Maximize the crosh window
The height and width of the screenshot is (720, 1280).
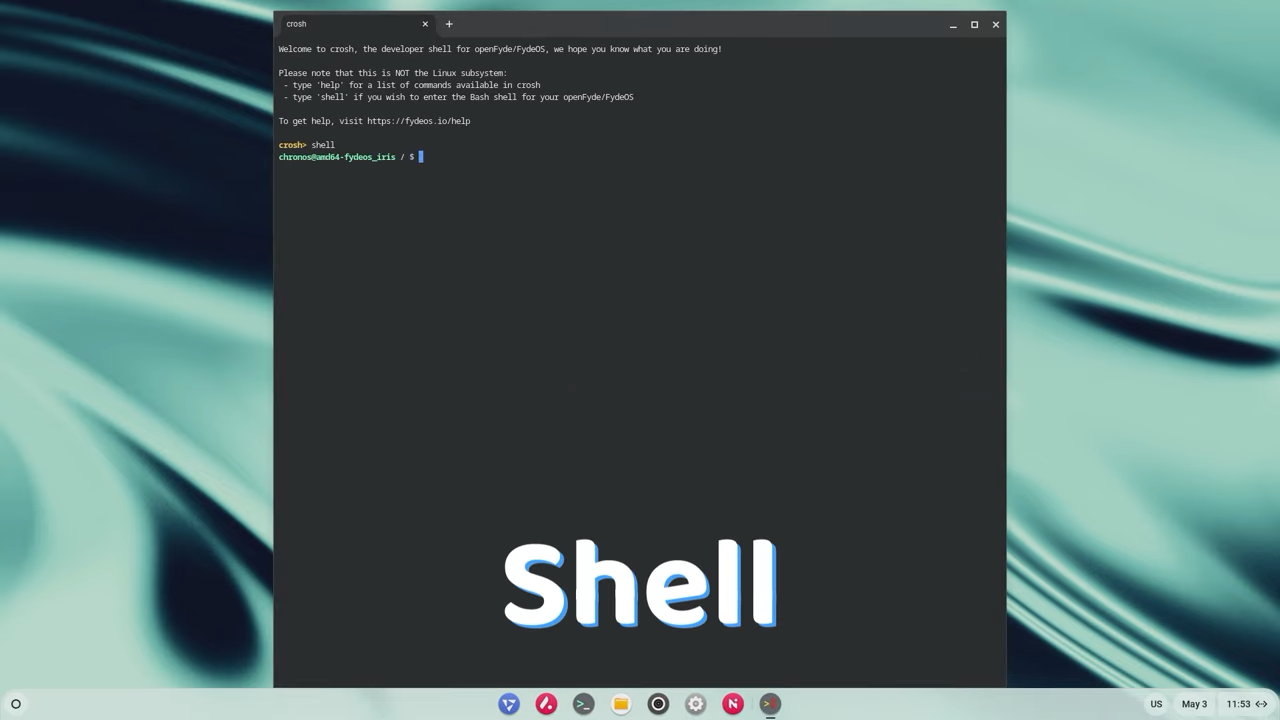[x=974, y=24]
